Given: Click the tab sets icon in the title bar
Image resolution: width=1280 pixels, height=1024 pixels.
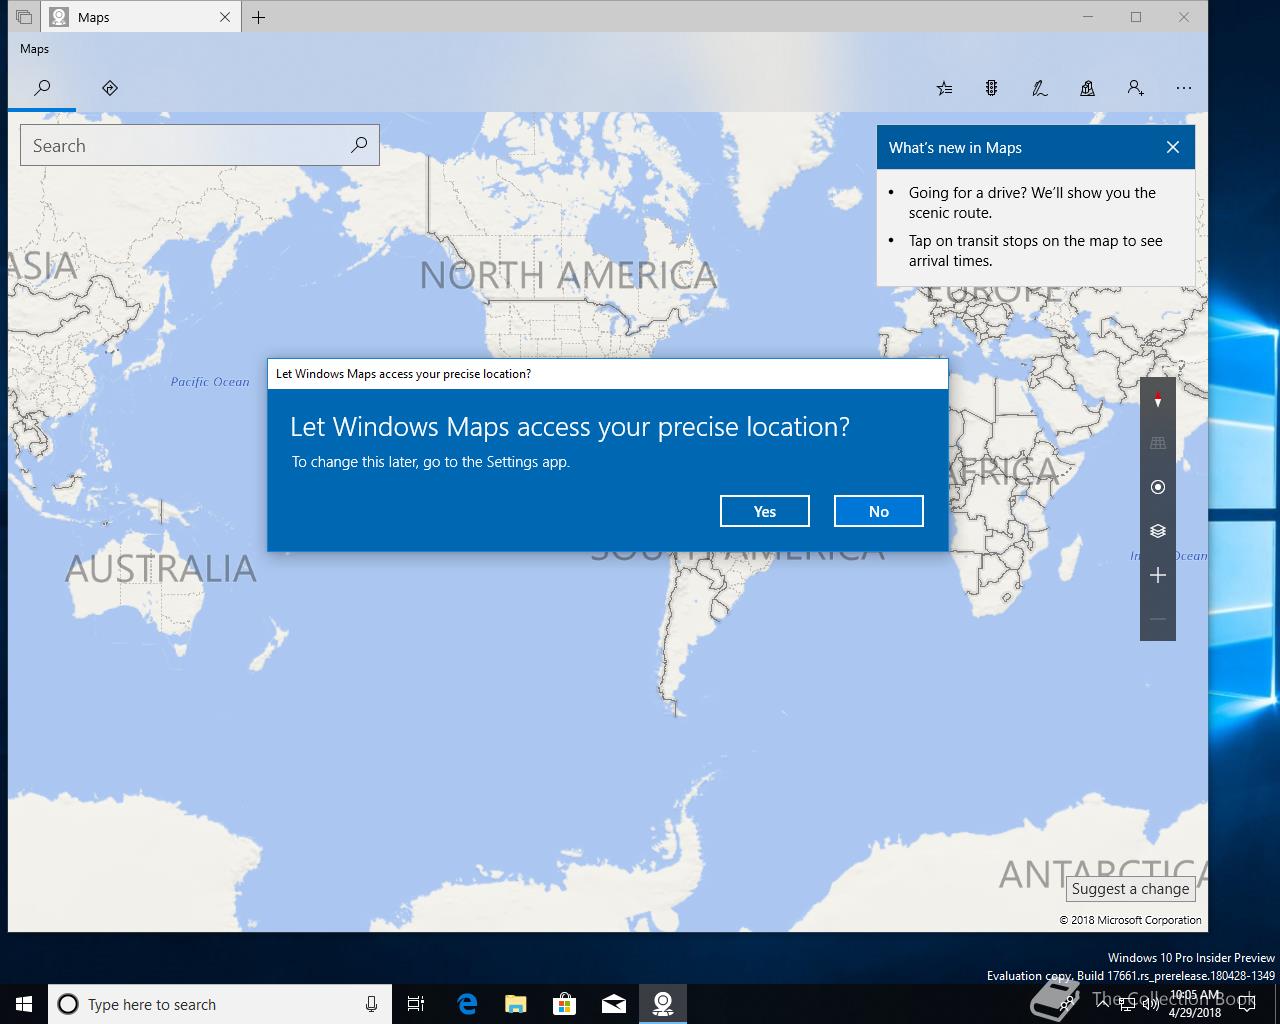Looking at the screenshot, I should 24,17.
